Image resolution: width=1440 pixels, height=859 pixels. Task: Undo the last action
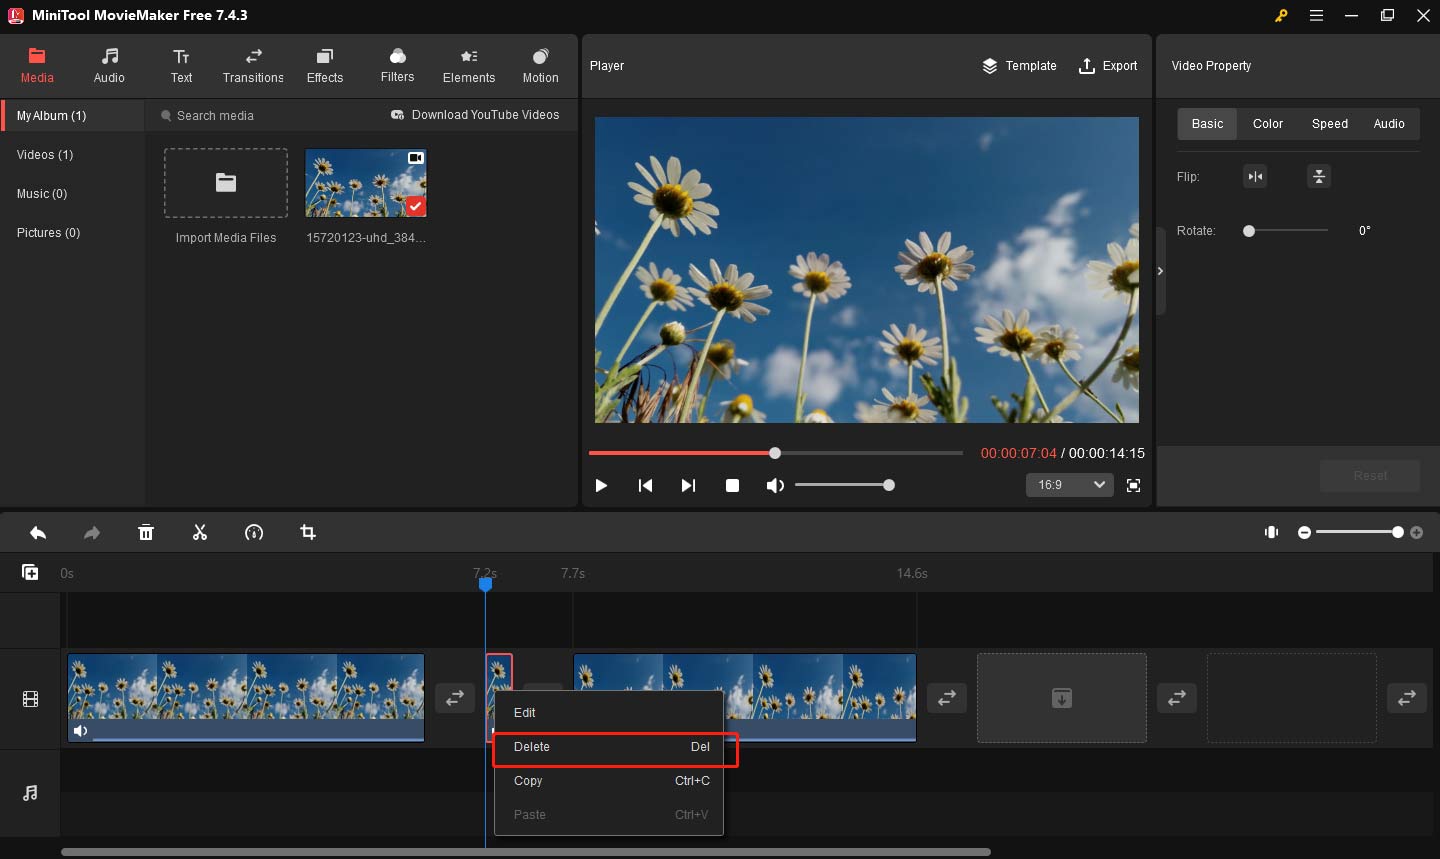coord(38,533)
